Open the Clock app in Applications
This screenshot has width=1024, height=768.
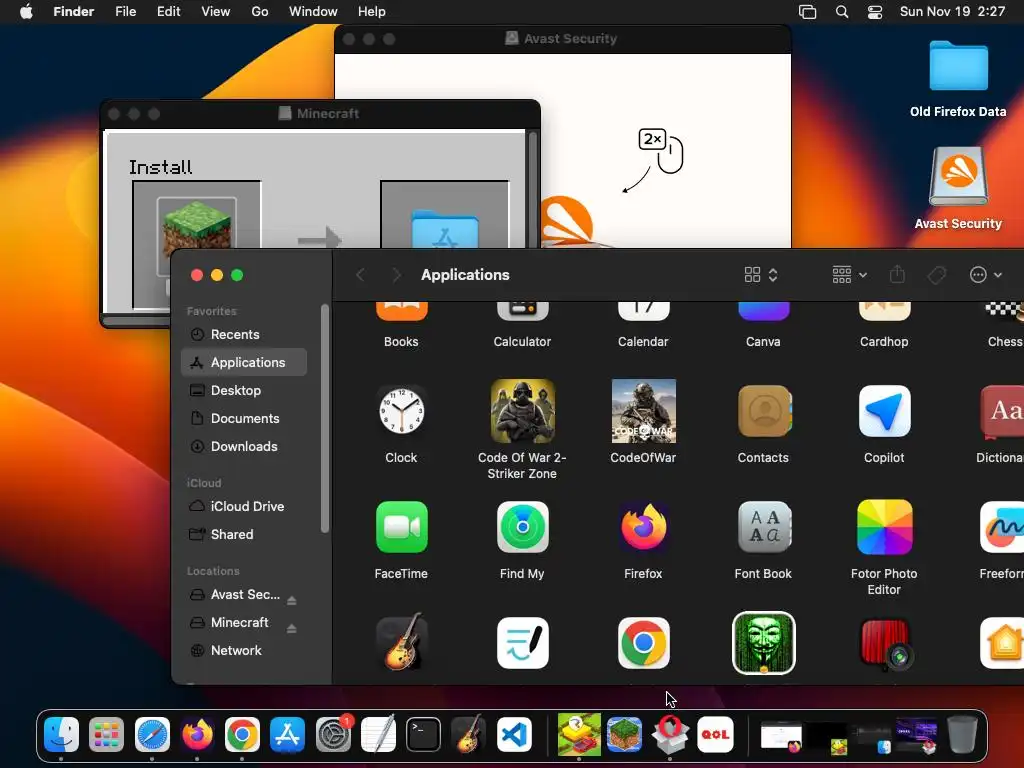tap(401, 411)
